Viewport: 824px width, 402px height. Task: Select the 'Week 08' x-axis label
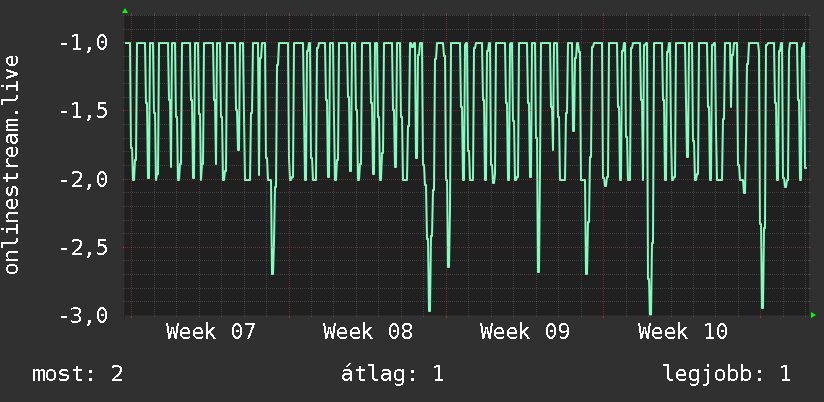(367, 332)
